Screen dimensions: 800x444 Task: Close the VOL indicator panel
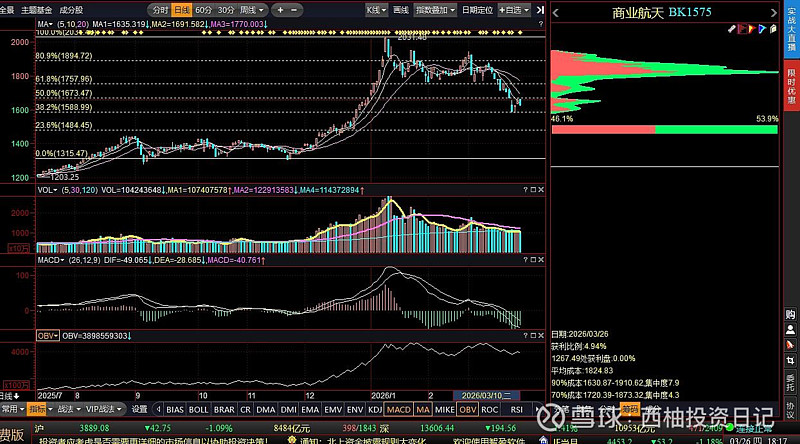(541, 190)
